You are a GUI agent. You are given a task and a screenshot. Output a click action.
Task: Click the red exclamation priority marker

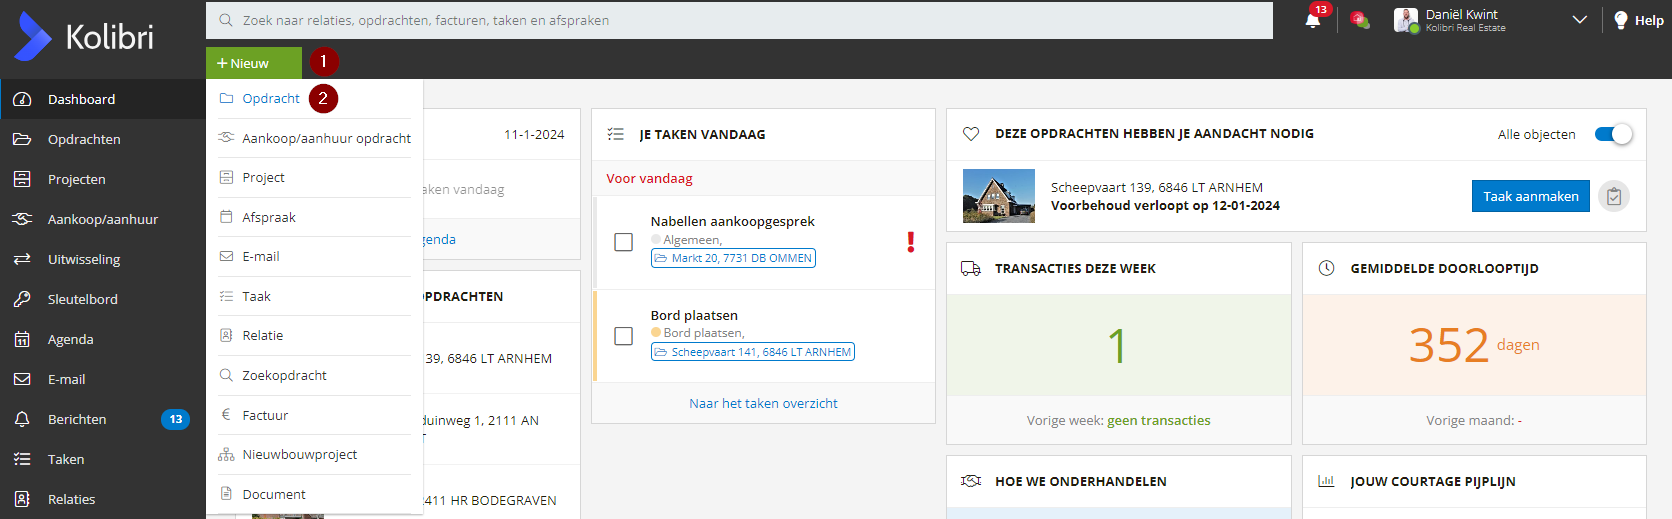pyautogui.click(x=911, y=241)
